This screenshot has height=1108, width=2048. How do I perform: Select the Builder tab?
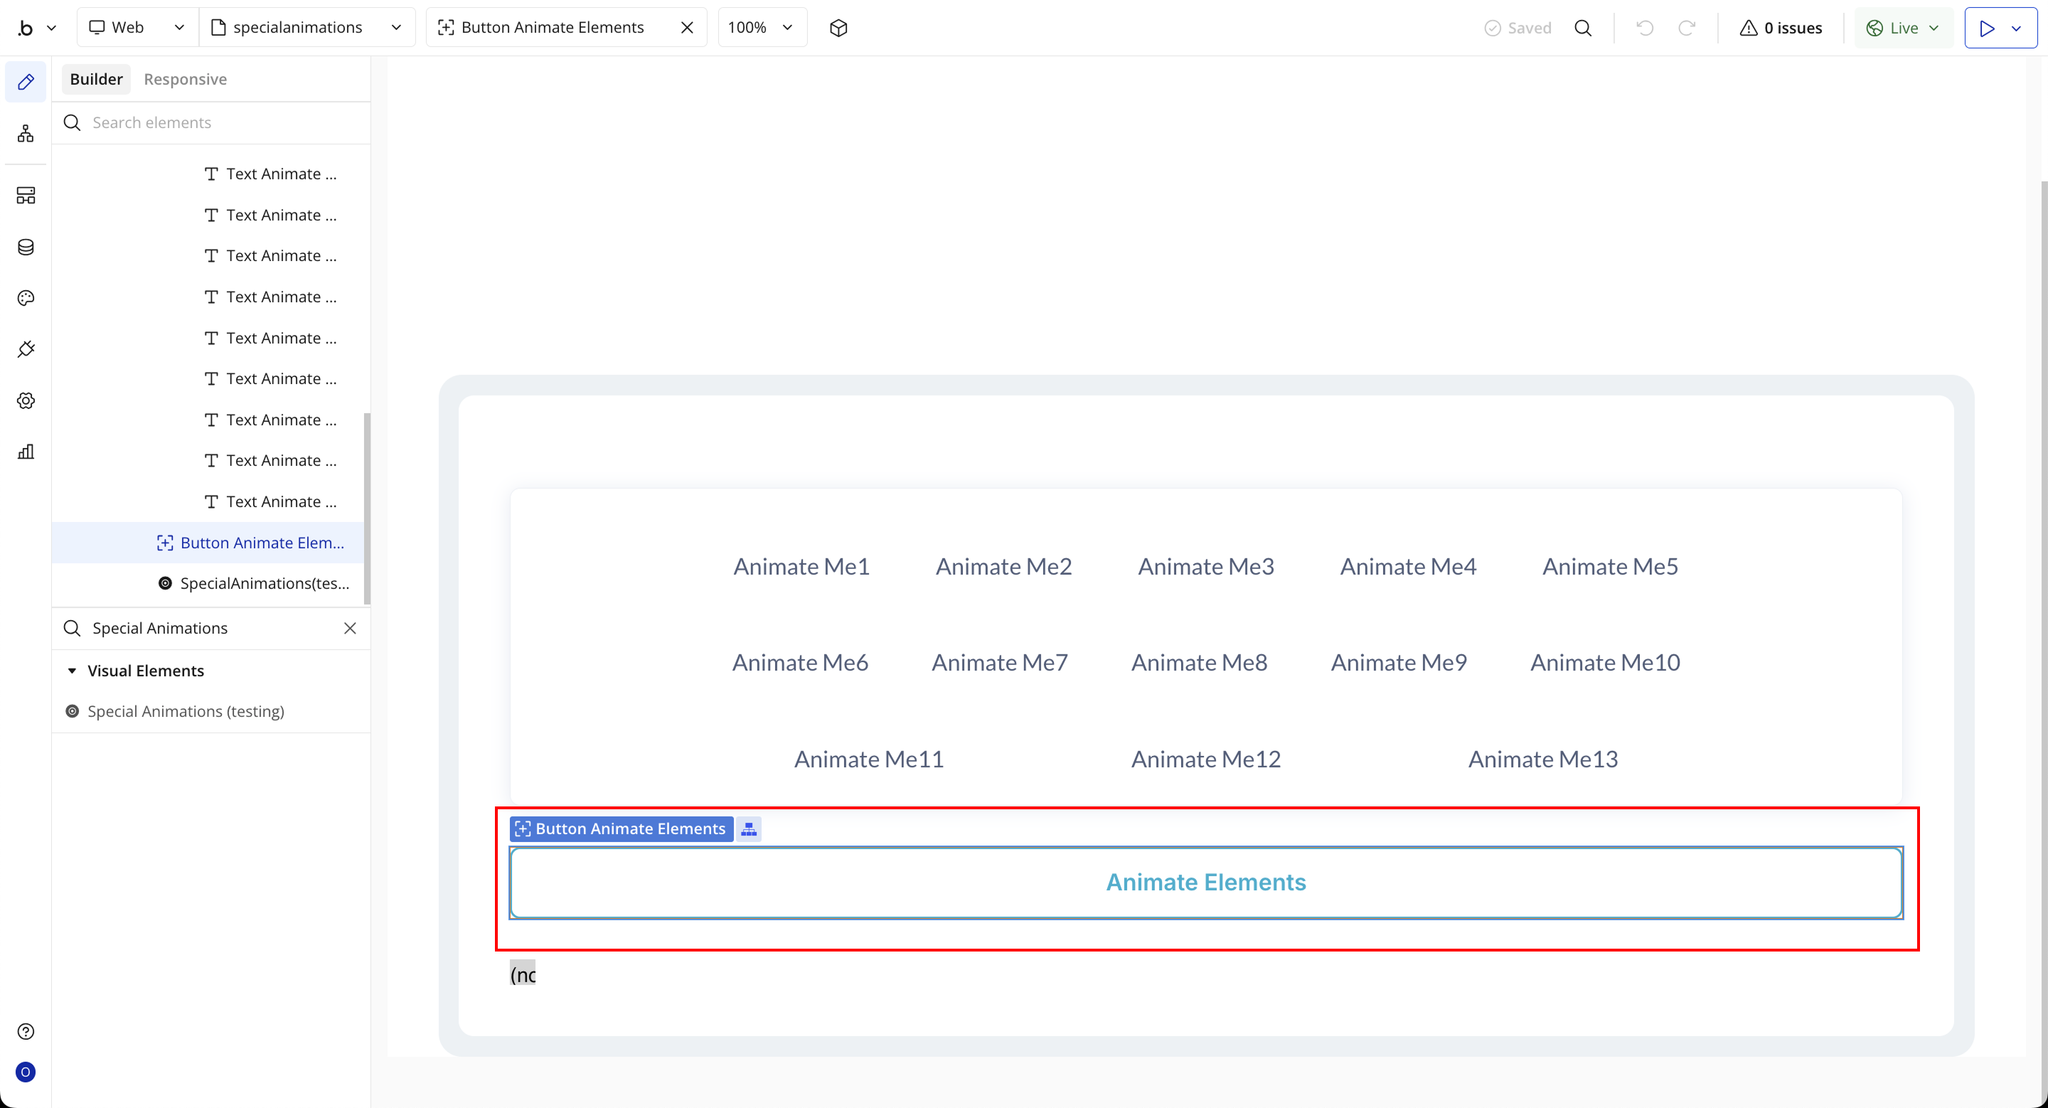click(96, 79)
